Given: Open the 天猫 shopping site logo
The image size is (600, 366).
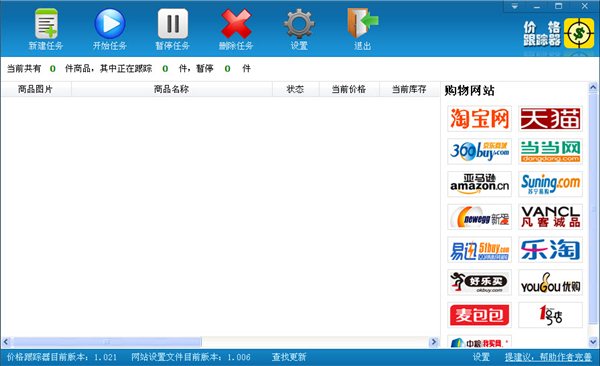Looking at the screenshot, I should coord(550,119).
